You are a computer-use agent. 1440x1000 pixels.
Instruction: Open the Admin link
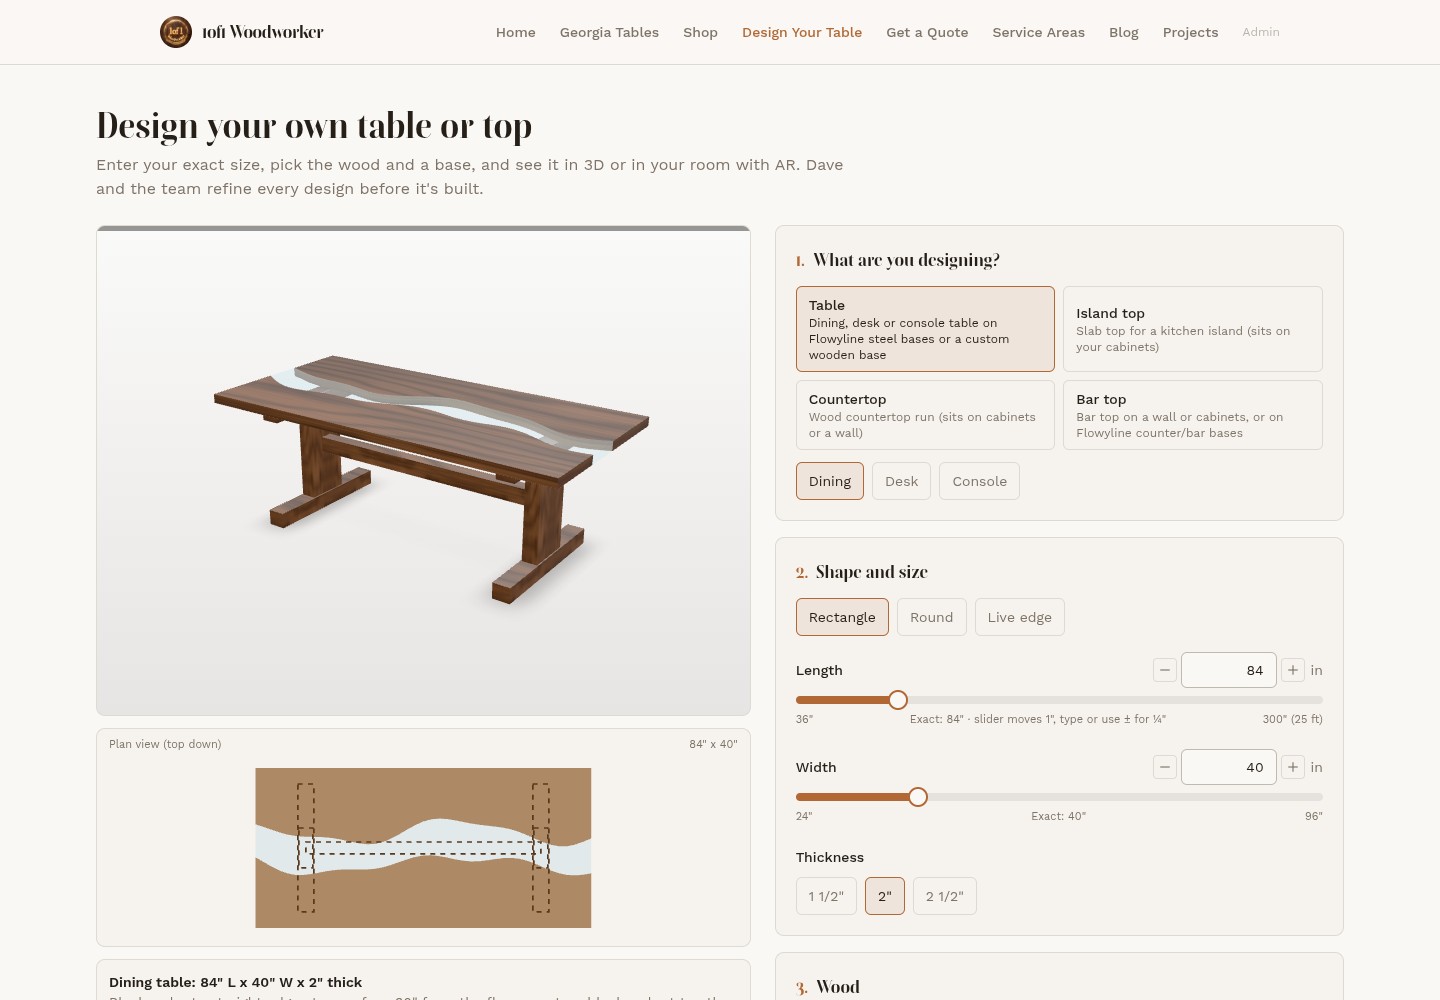coord(1261,32)
